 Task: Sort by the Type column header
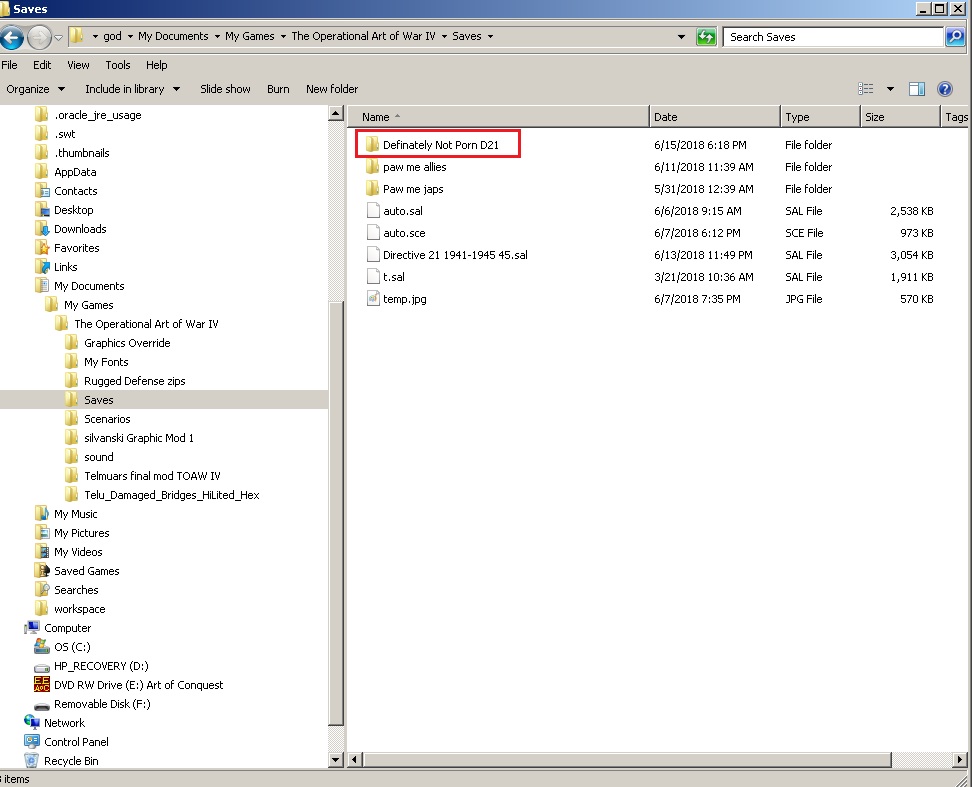click(821, 117)
